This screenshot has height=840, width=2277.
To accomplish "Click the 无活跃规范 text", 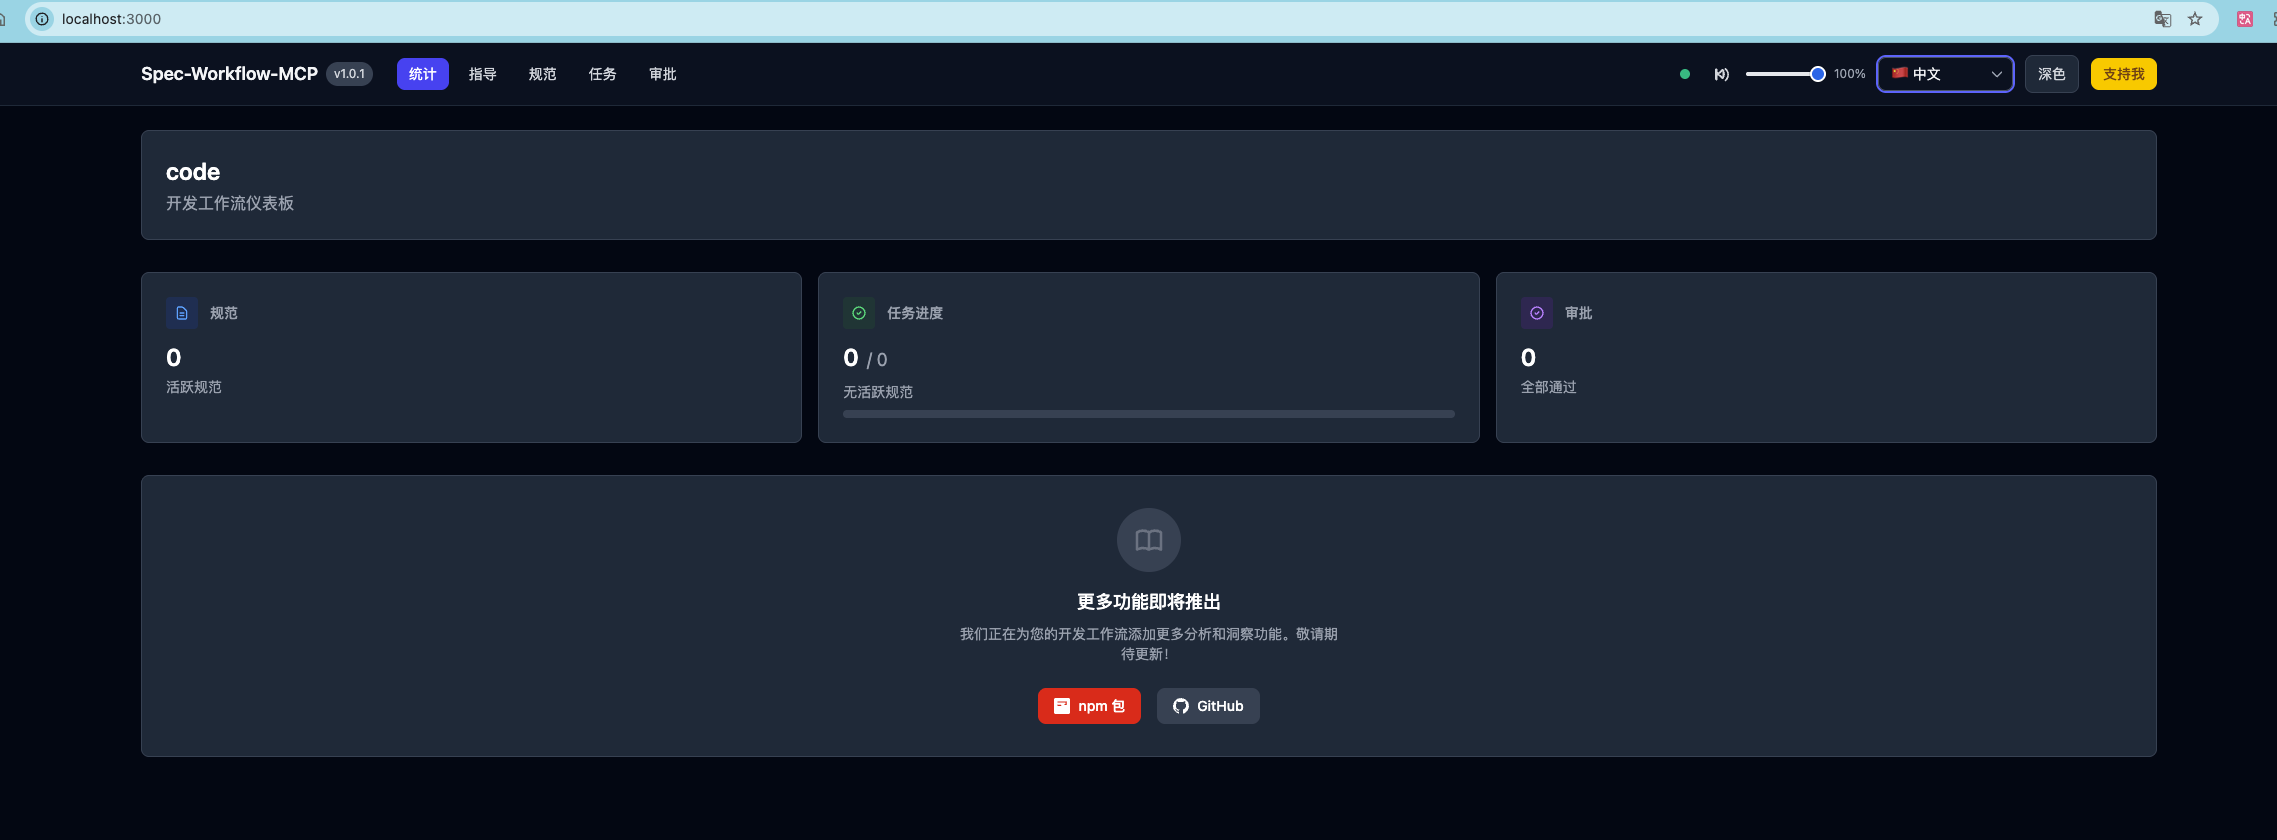I will coord(878,392).
